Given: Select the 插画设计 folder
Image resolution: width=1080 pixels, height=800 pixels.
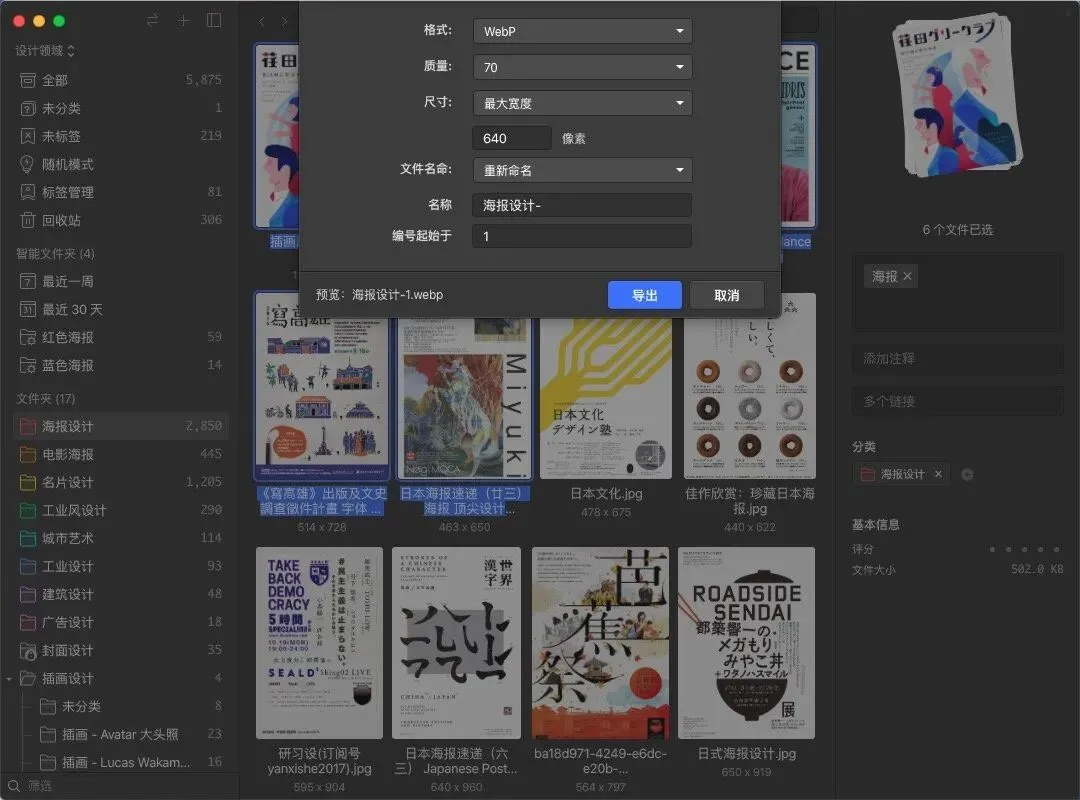Looking at the screenshot, I should coord(121,679).
